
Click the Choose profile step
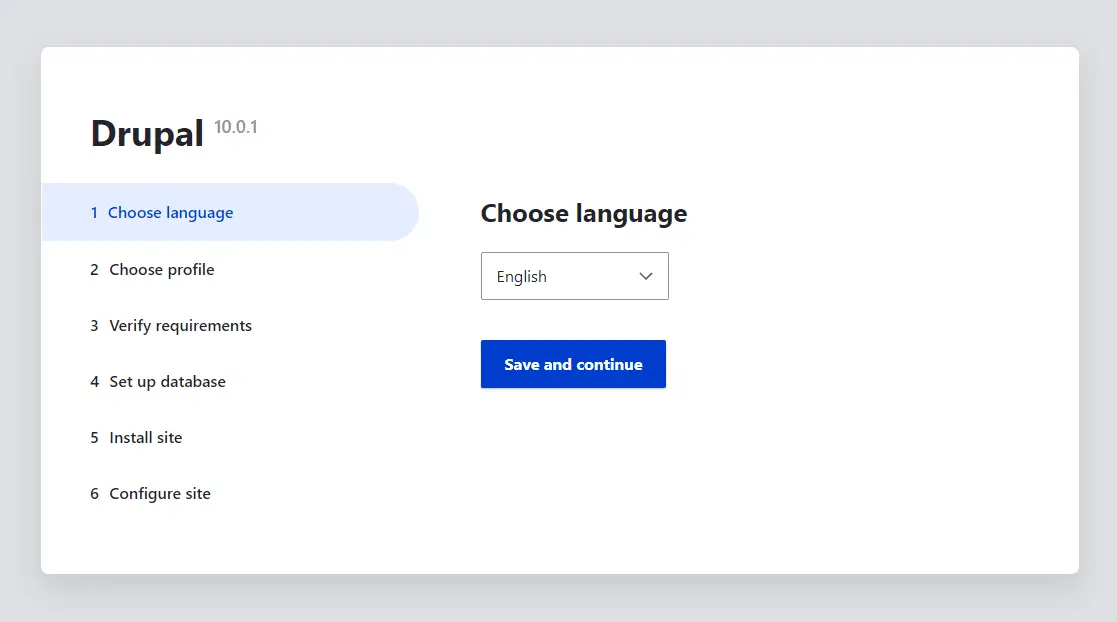pyautogui.click(x=162, y=269)
